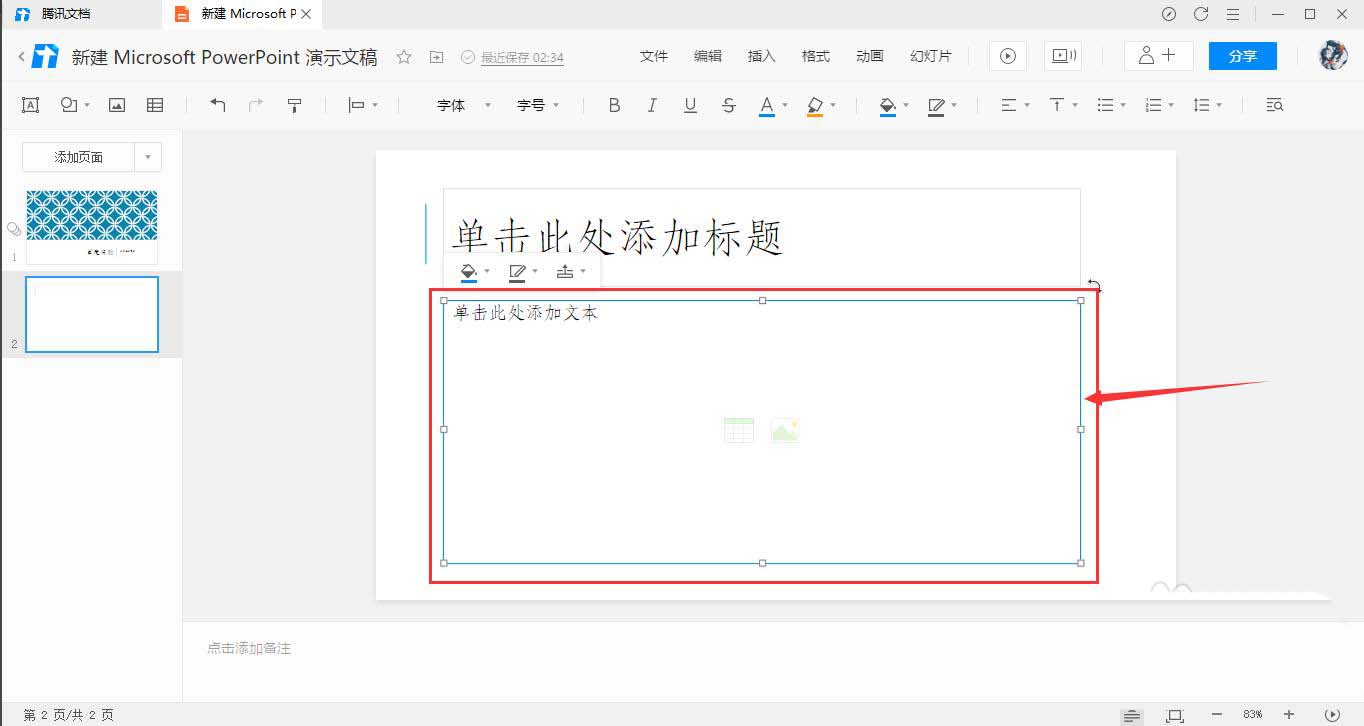The width and height of the screenshot is (1364, 726).
Task: Toggle the notes panel in status bar
Action: click(1132, 715)
